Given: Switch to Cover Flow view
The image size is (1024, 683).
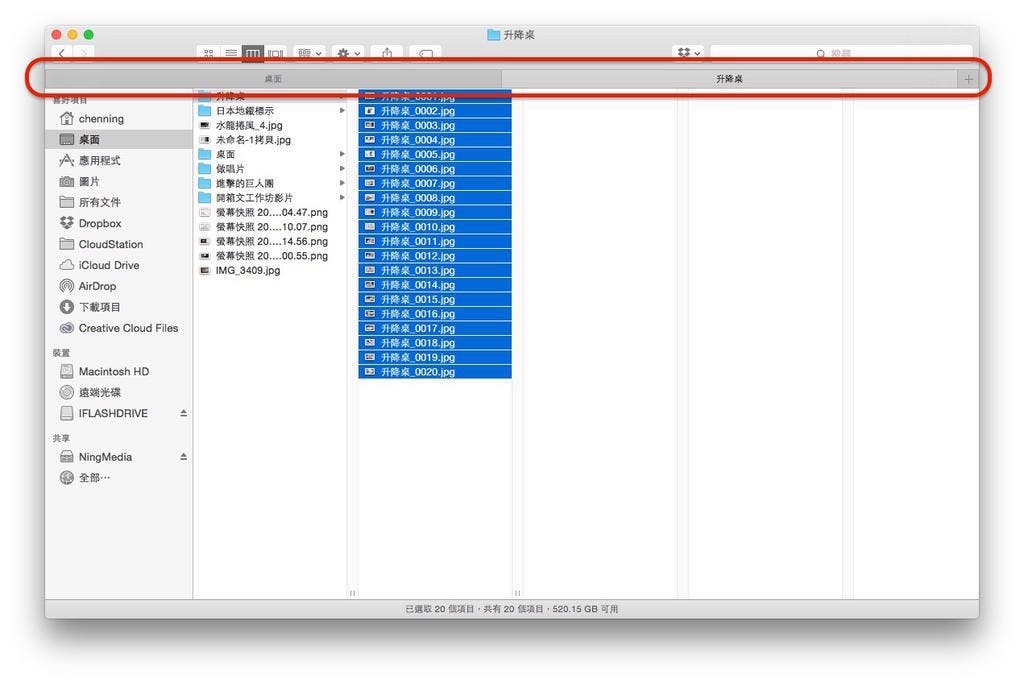Looking at the screenshot, I should (275, 53).
